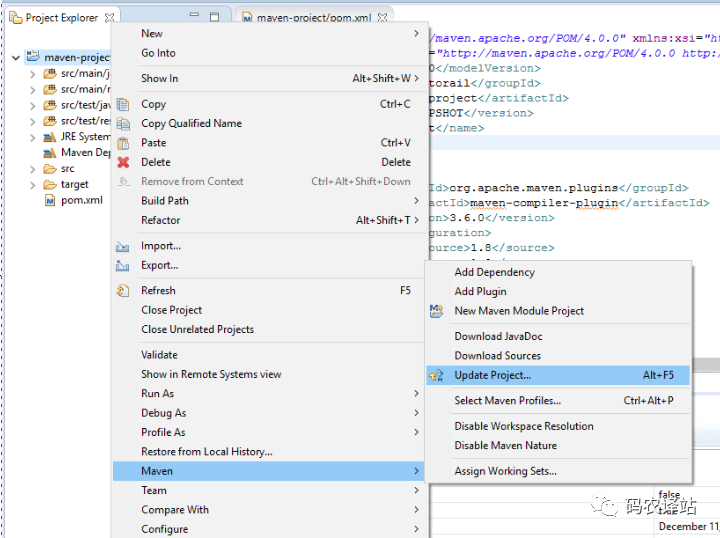Expand the src folder node
Screen dimensions: 720x538
coord(32,169)
